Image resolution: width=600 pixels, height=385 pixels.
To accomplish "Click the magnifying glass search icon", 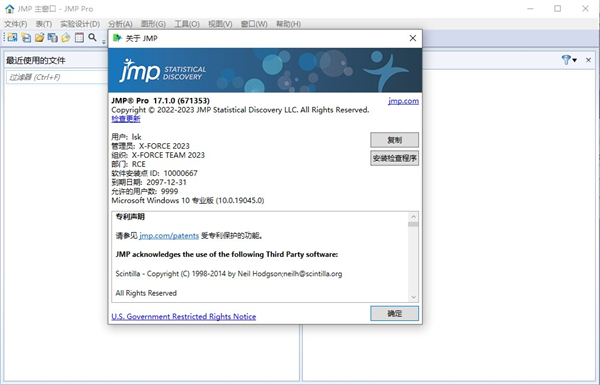I will pyautogui.click(x=92, y=37).
